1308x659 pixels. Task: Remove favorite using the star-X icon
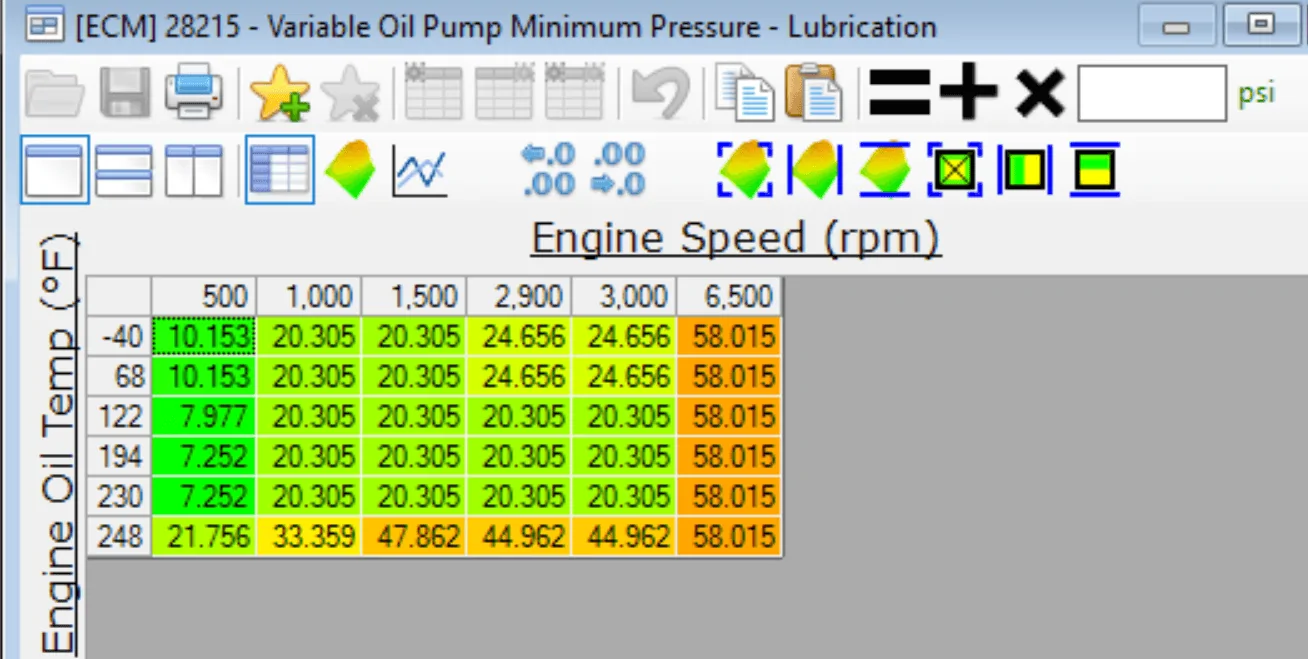[351, 93]
